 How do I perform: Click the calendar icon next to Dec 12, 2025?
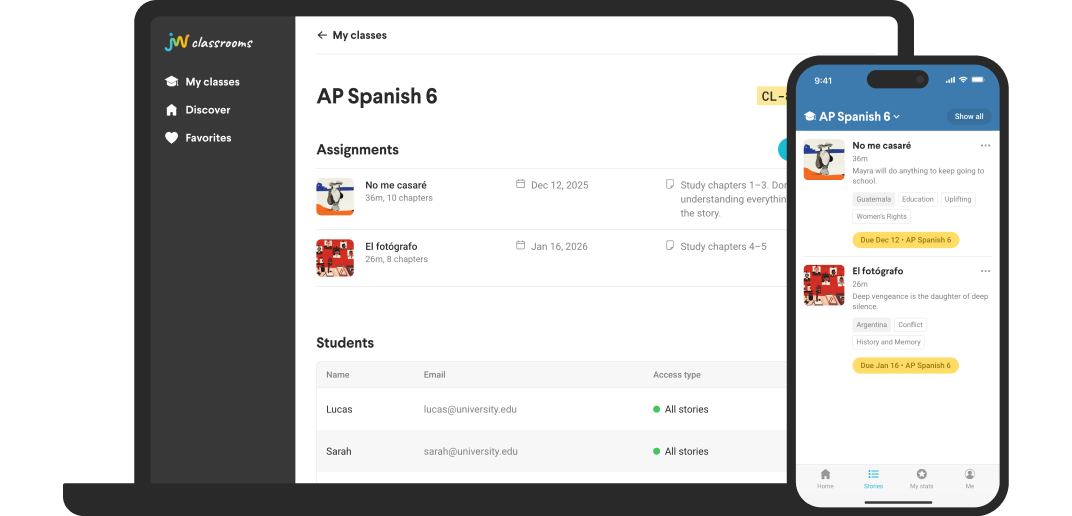click(520, 184)
